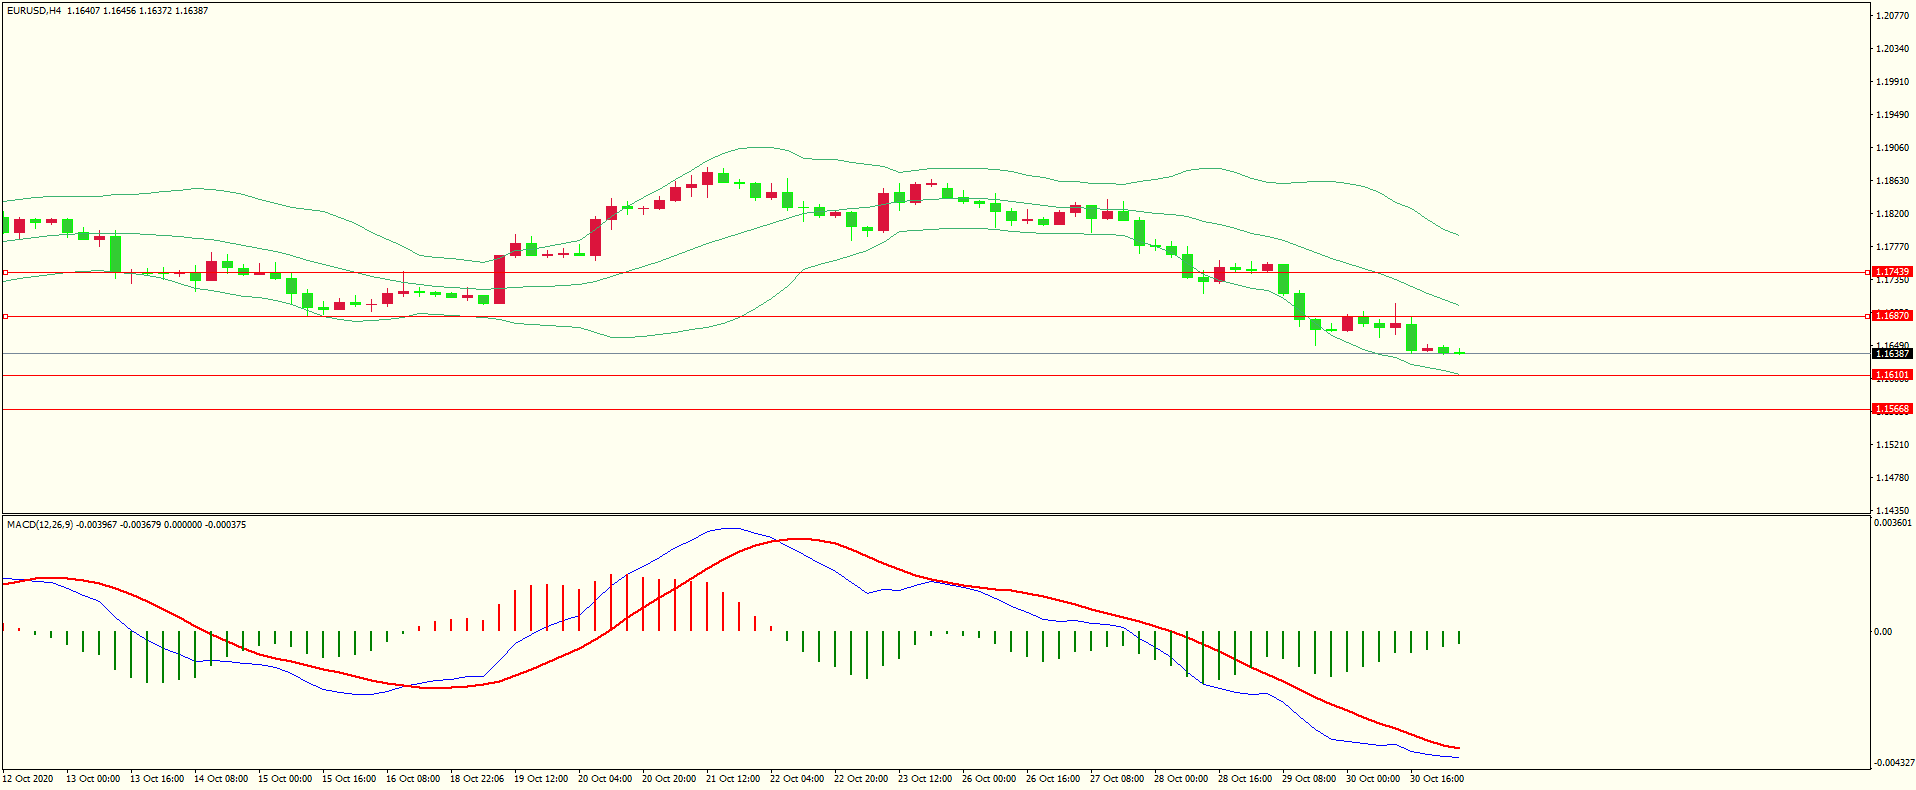This screenshot has height=790, width=1916.
Task: Click the EURUSD,H4 chart title text
Action: tap(34, 11)
